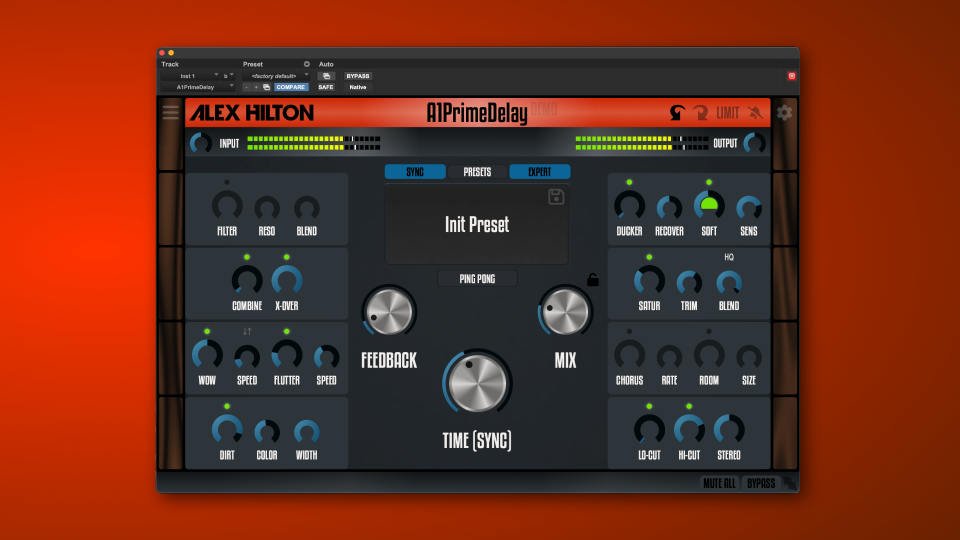
Task: Toggle the Lo-Cut LED
Action: click(x=649, y=407)
